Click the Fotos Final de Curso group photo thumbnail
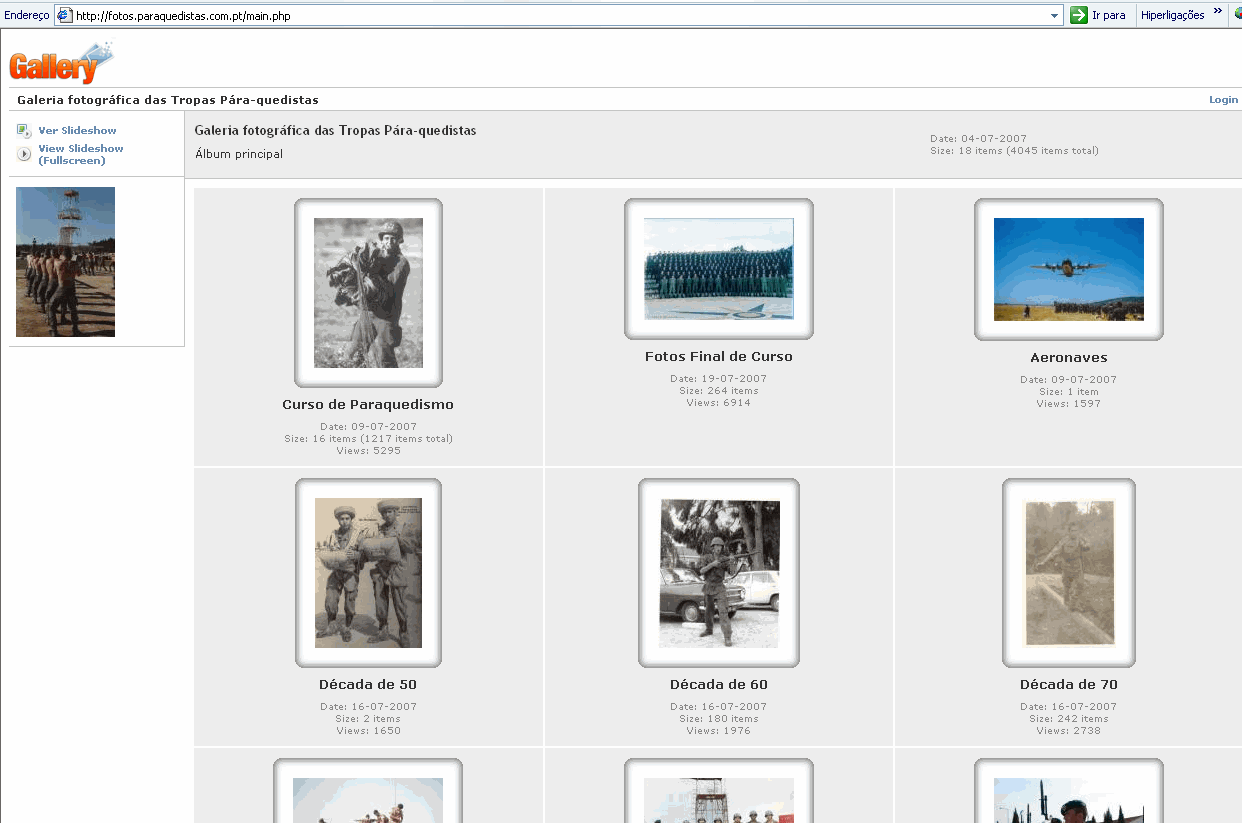Viewport: 1242px width, 823px height. [x=719, y=269]
